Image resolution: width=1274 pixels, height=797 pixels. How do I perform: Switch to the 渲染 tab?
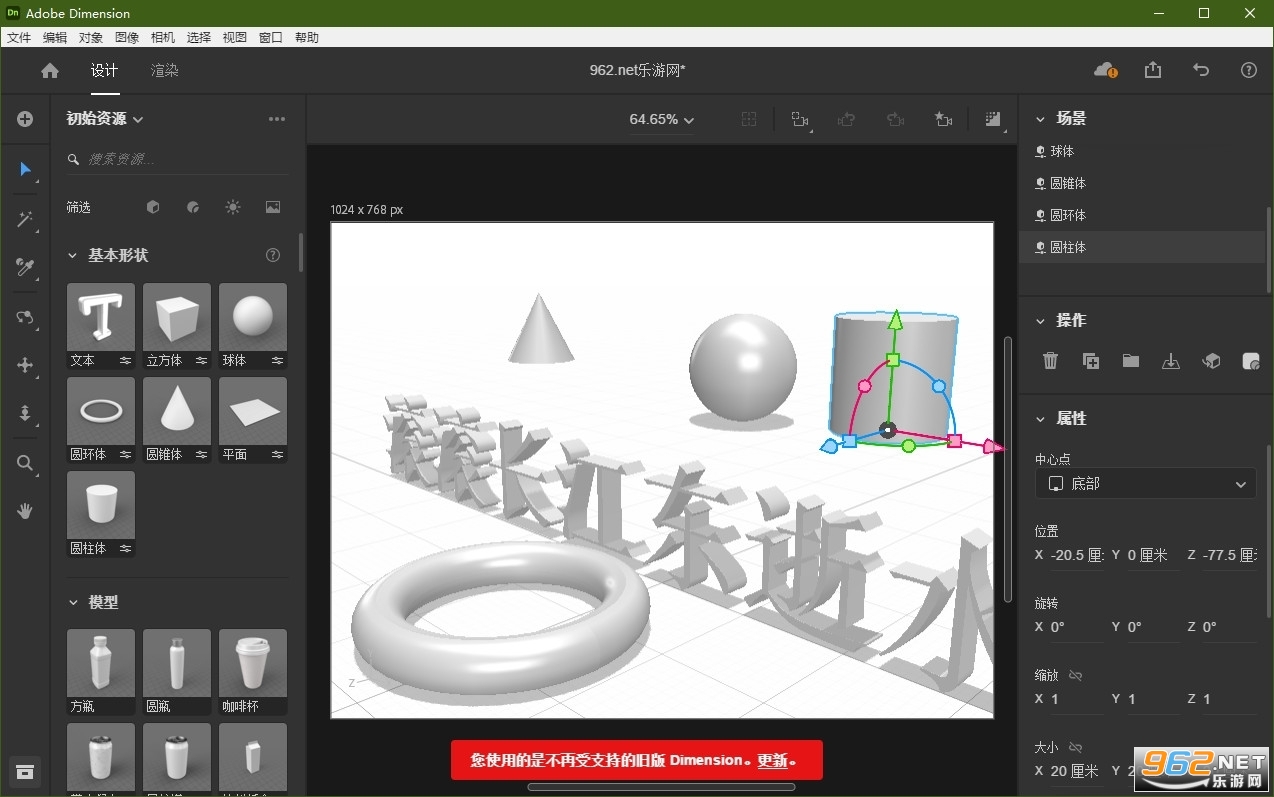click(165, 70)
